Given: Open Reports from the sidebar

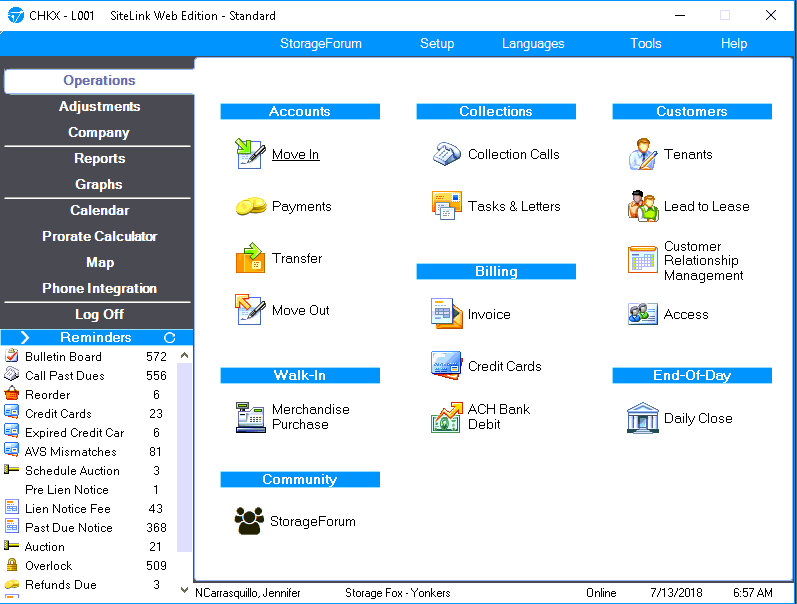Looking at the screenshot, I should pyautogui.click(x=99, y=158).
